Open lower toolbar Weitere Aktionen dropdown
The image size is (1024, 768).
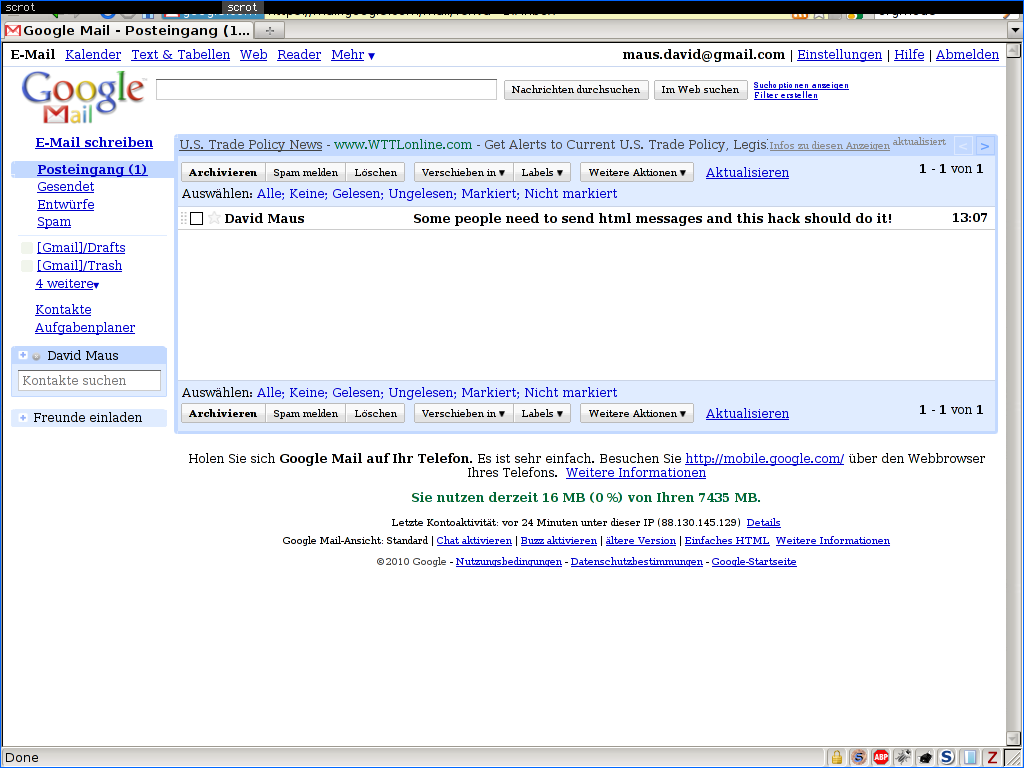pos(637,413)
